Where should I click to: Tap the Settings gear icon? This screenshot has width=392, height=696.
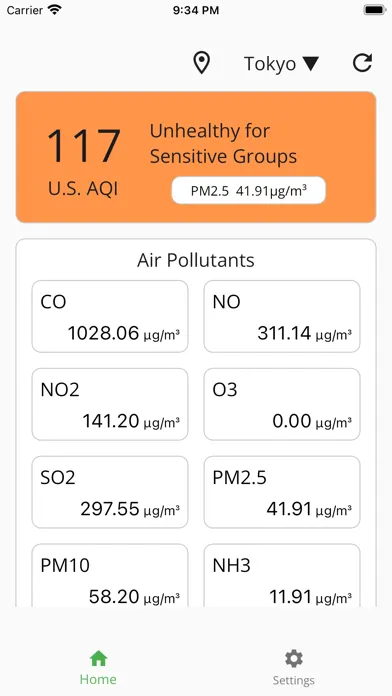pyautogui.click(x=293, y=659)
